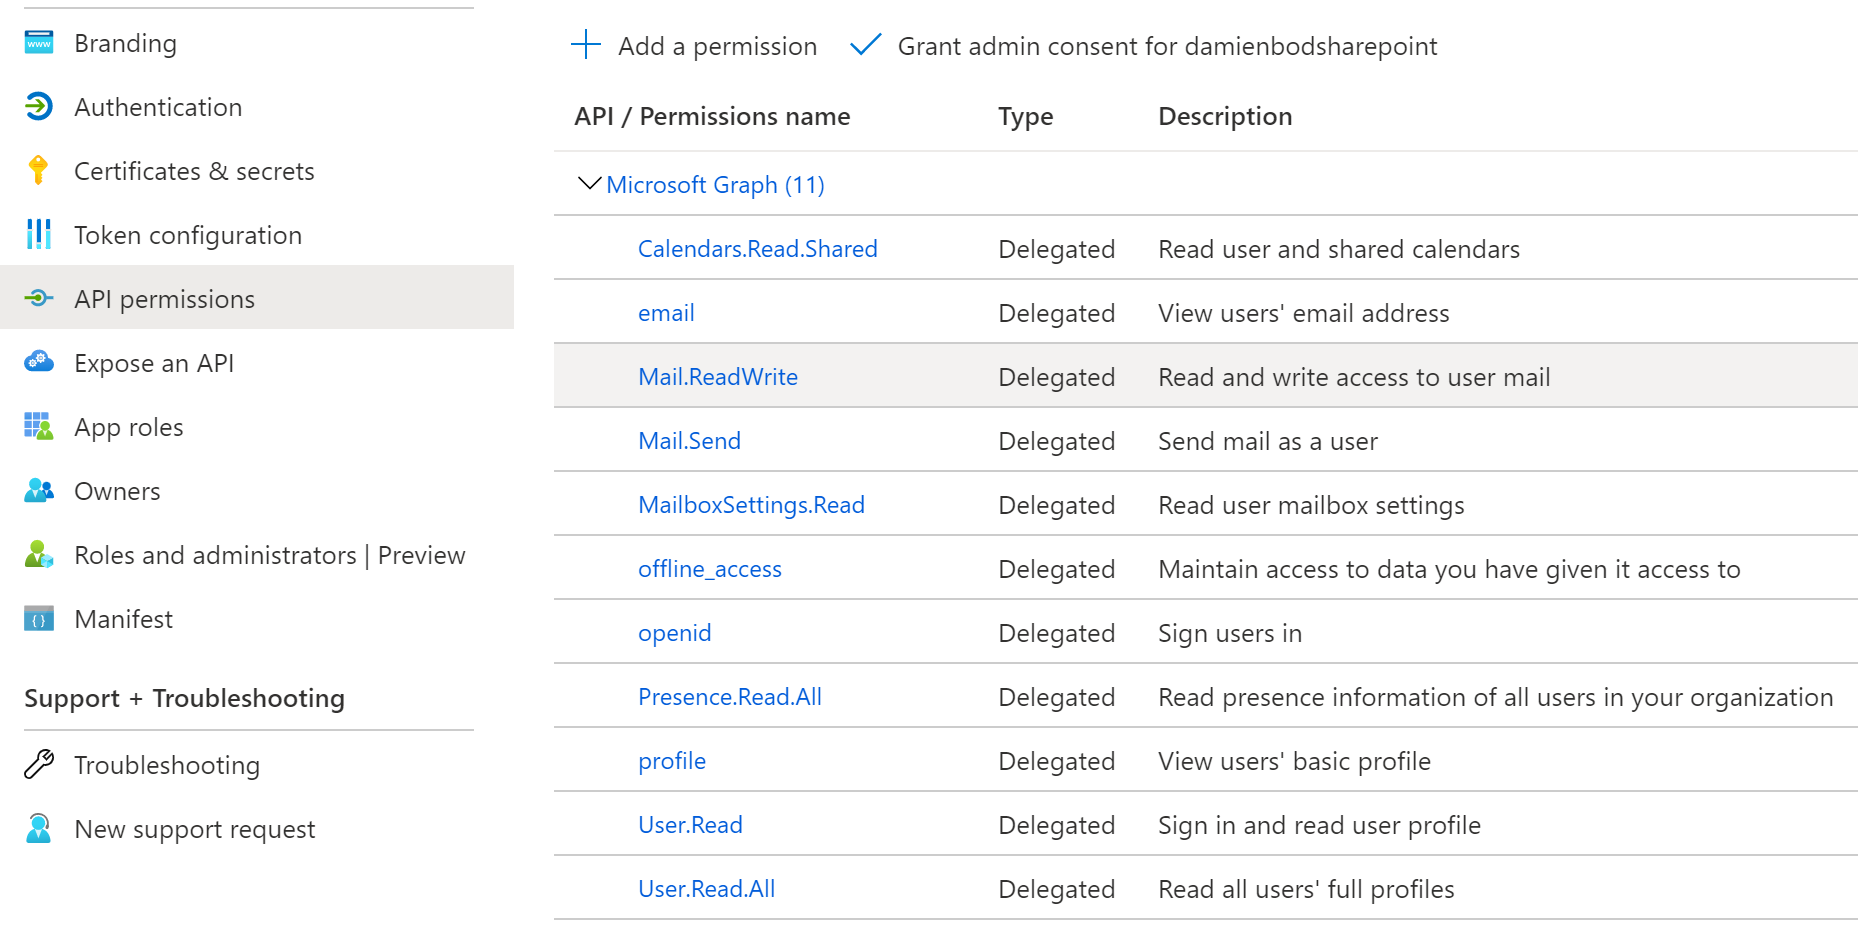Click the Branding sidebar icon

pos(39,43)
